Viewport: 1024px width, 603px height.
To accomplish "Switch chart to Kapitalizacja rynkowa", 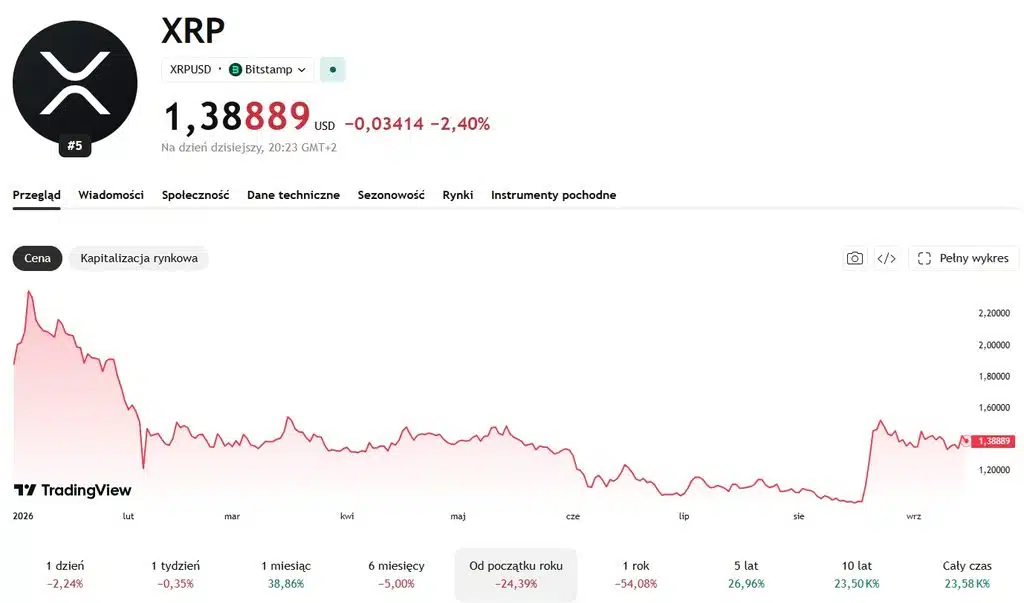I will tap(139, 258).
